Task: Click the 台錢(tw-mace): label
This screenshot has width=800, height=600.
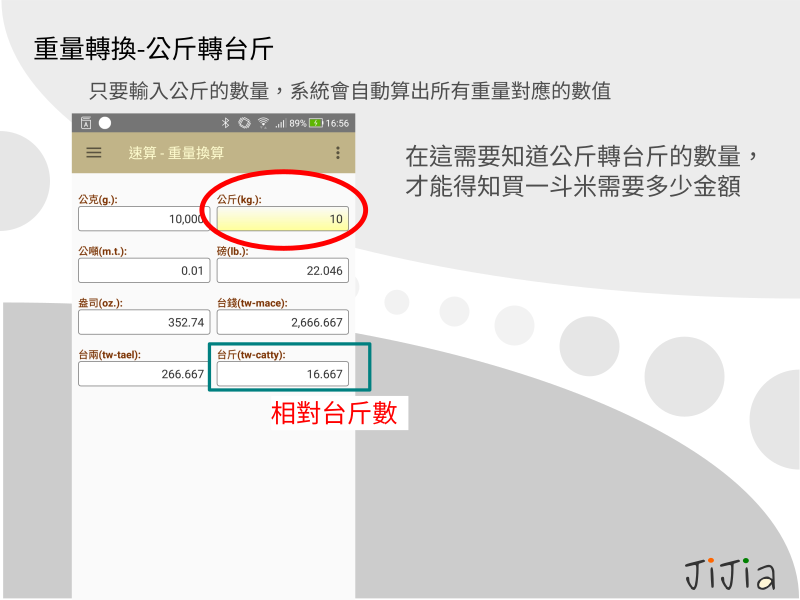Action: click(252, 303)
